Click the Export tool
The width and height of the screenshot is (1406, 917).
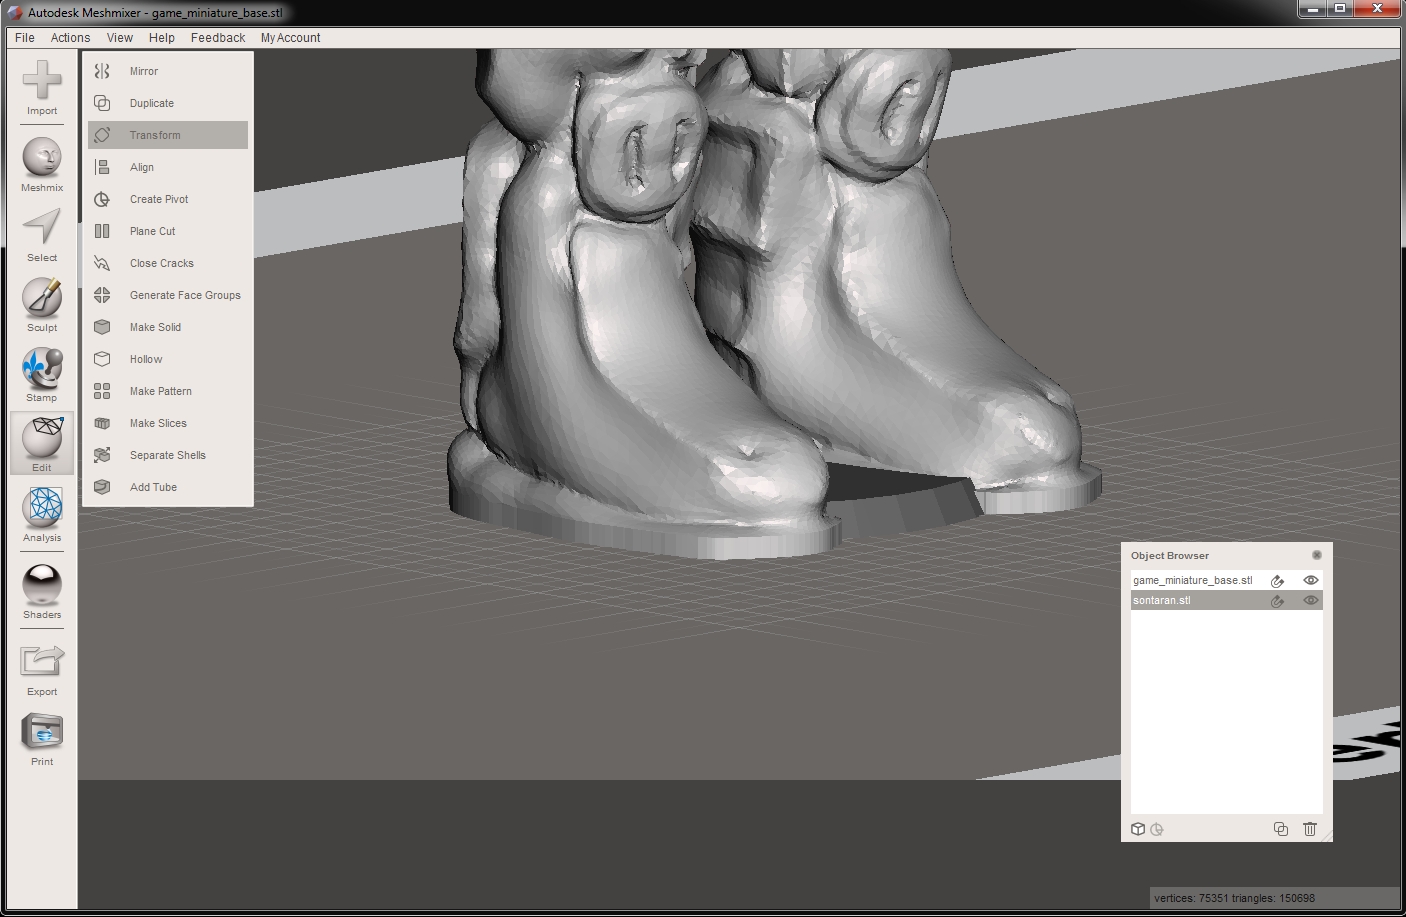click(42, 670)
